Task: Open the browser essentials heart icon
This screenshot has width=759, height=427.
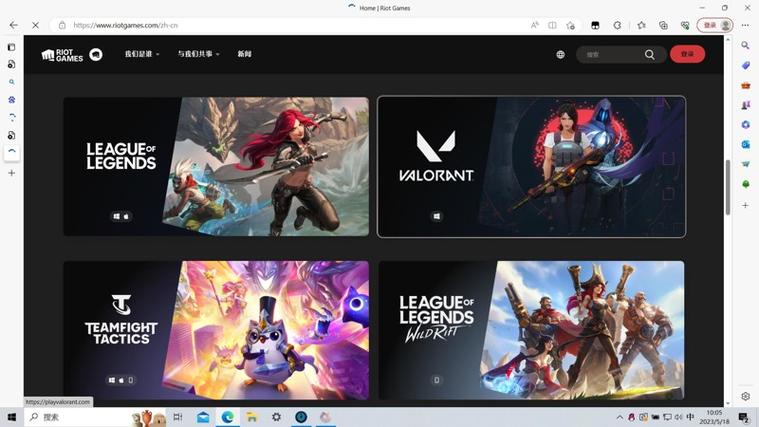Action: [685, 25]
